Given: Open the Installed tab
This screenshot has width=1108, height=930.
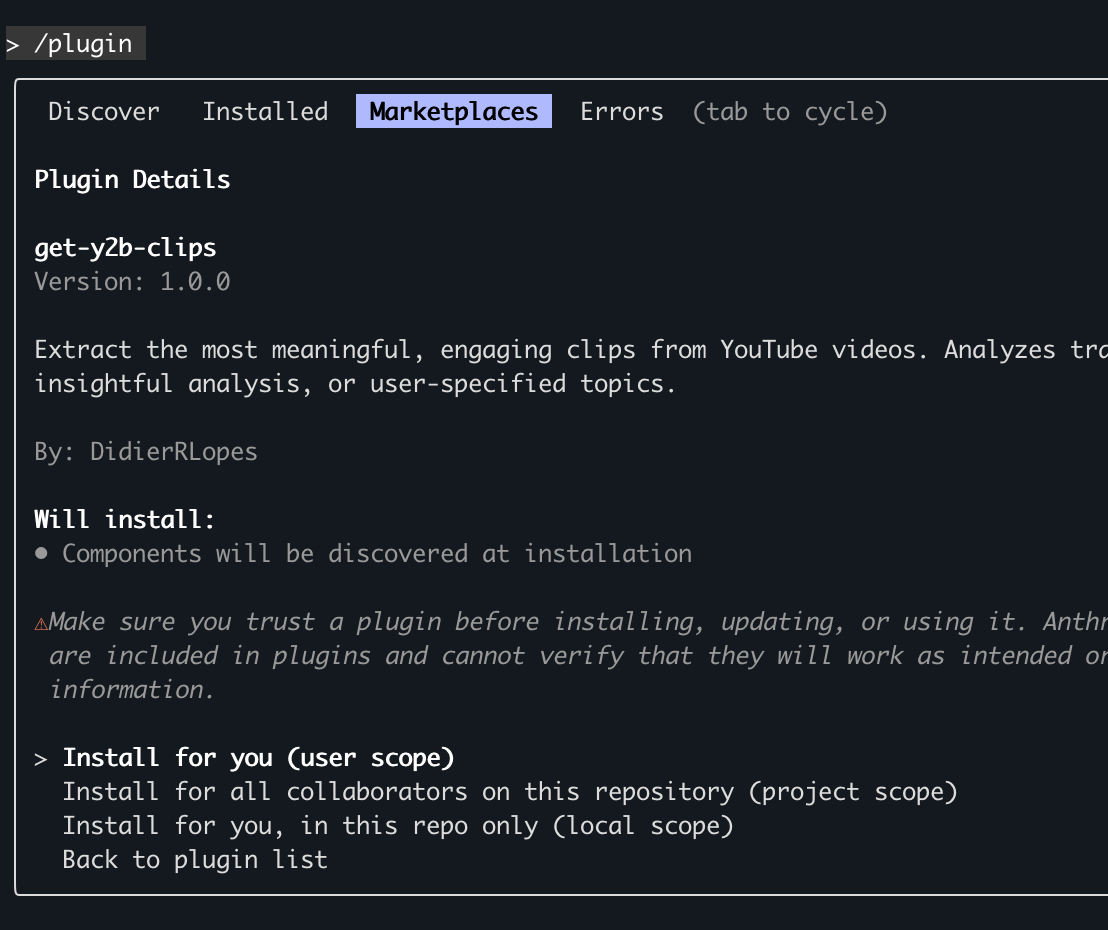Looking at the screenshot, I should [265, 111].
